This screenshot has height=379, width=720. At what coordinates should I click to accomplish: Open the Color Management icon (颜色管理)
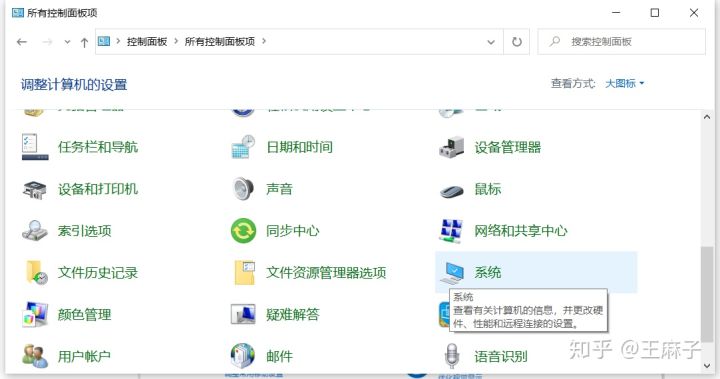click(x=35, y=314)
